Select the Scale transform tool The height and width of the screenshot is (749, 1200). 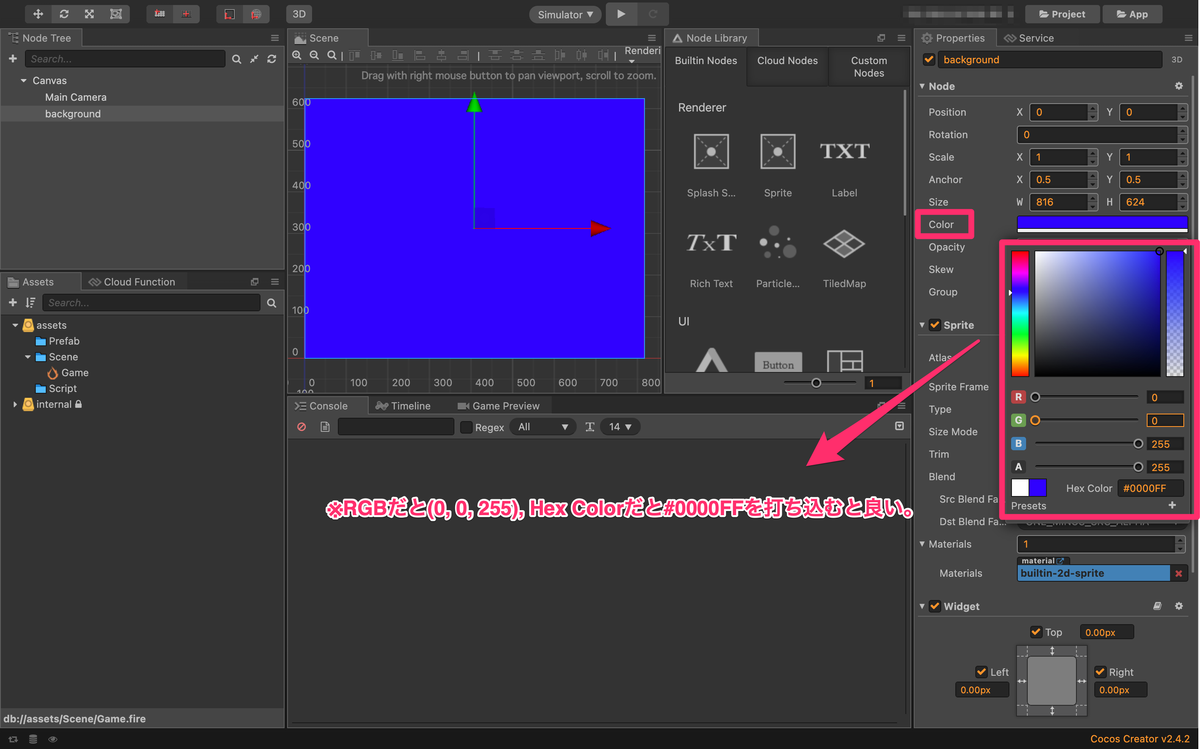[90, 14]
